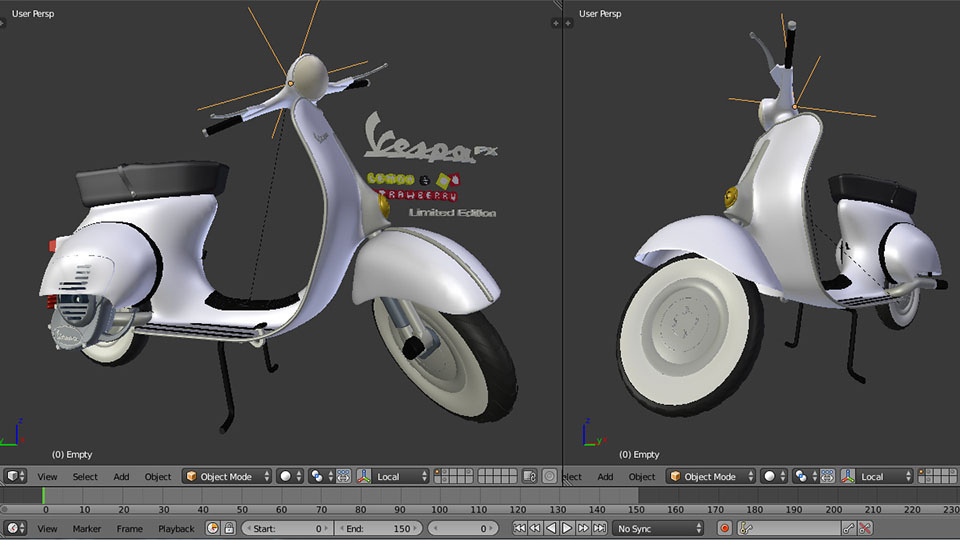The width and height of the screenshot is (960, 540).
Task: Open Object Mode dropdown in left viewport
Action: 227,476
